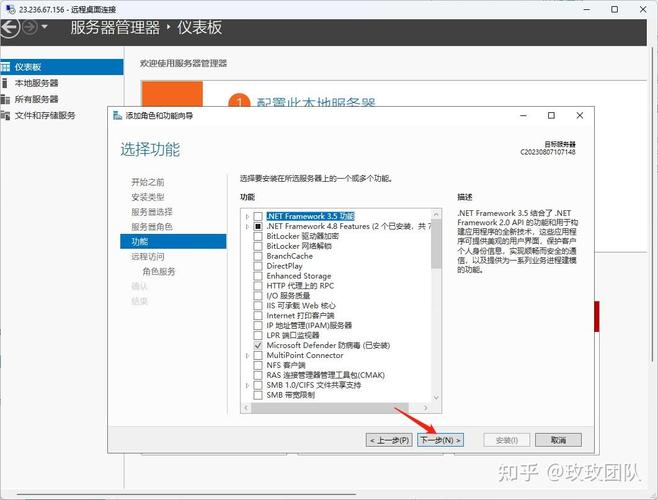Screen dimensions: 658x500
Task: Expand .NET Framework 4.8 Features tree node
Action: 247,226
